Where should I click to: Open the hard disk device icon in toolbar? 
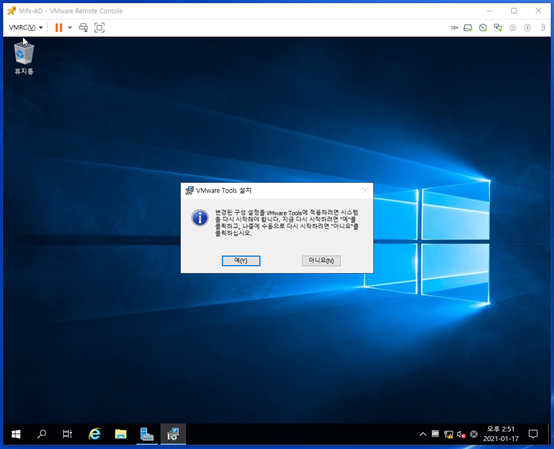pos(468,28)
